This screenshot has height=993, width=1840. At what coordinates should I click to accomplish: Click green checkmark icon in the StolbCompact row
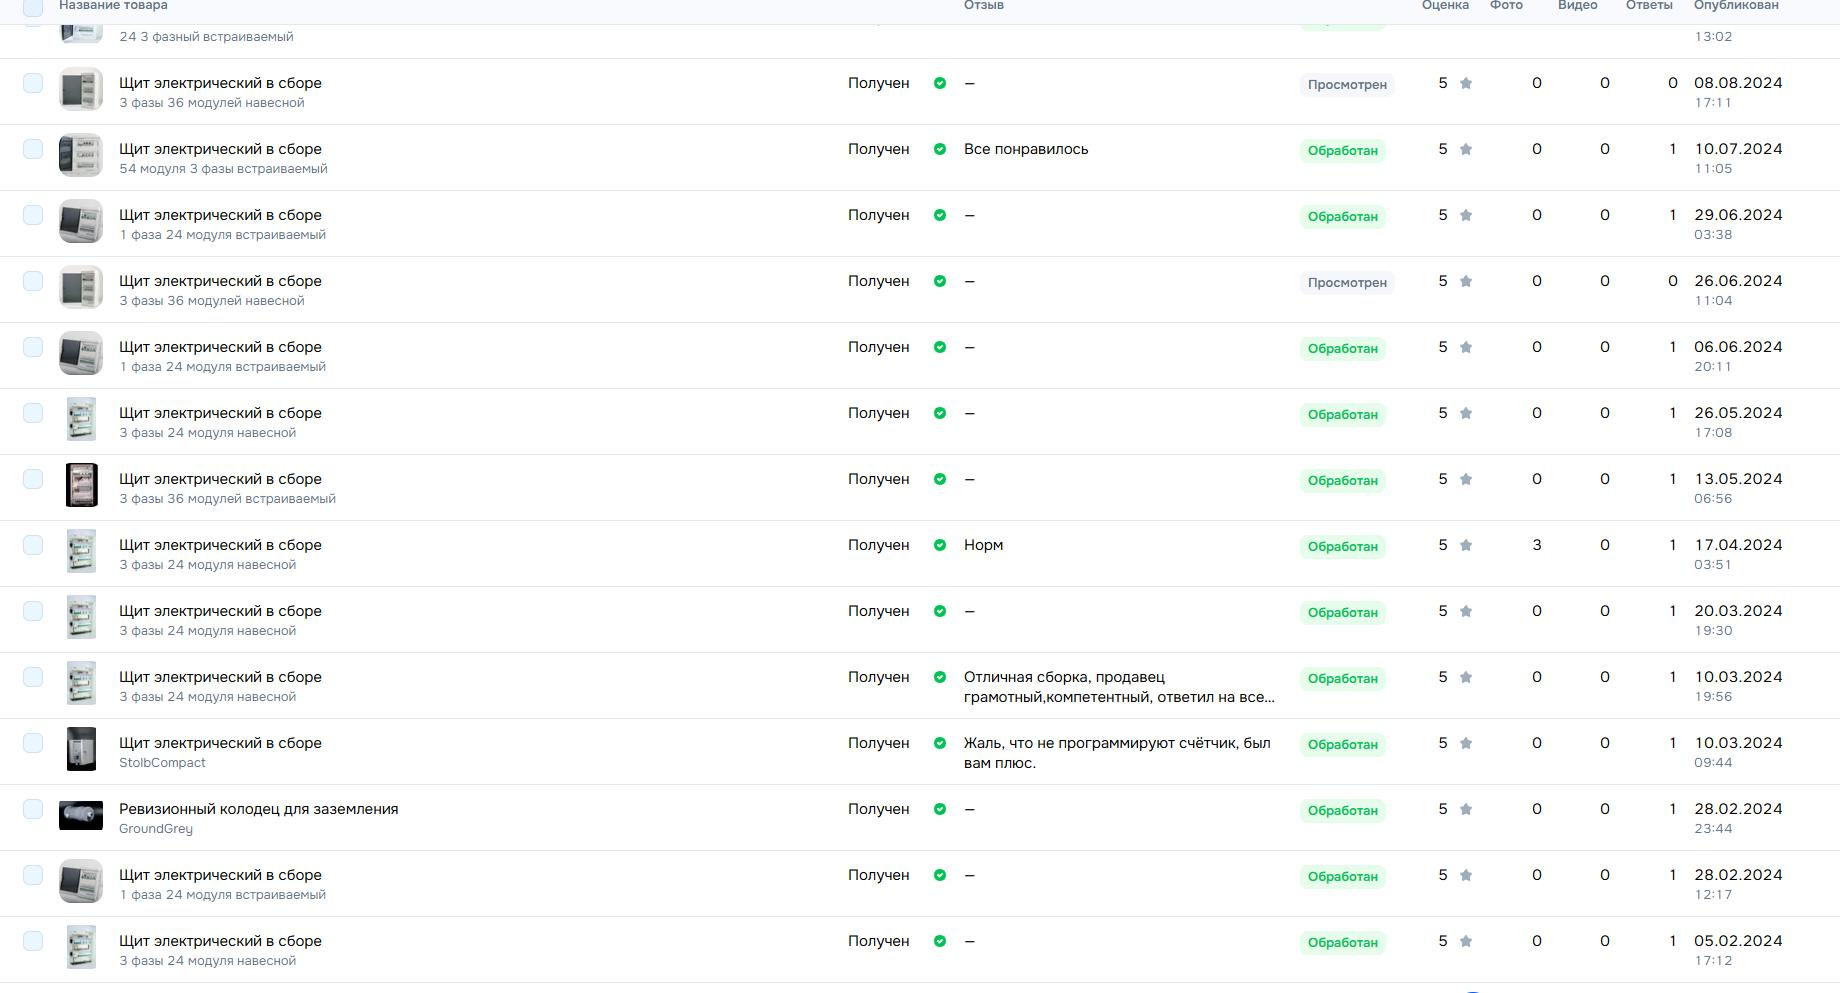coord(939,743)
